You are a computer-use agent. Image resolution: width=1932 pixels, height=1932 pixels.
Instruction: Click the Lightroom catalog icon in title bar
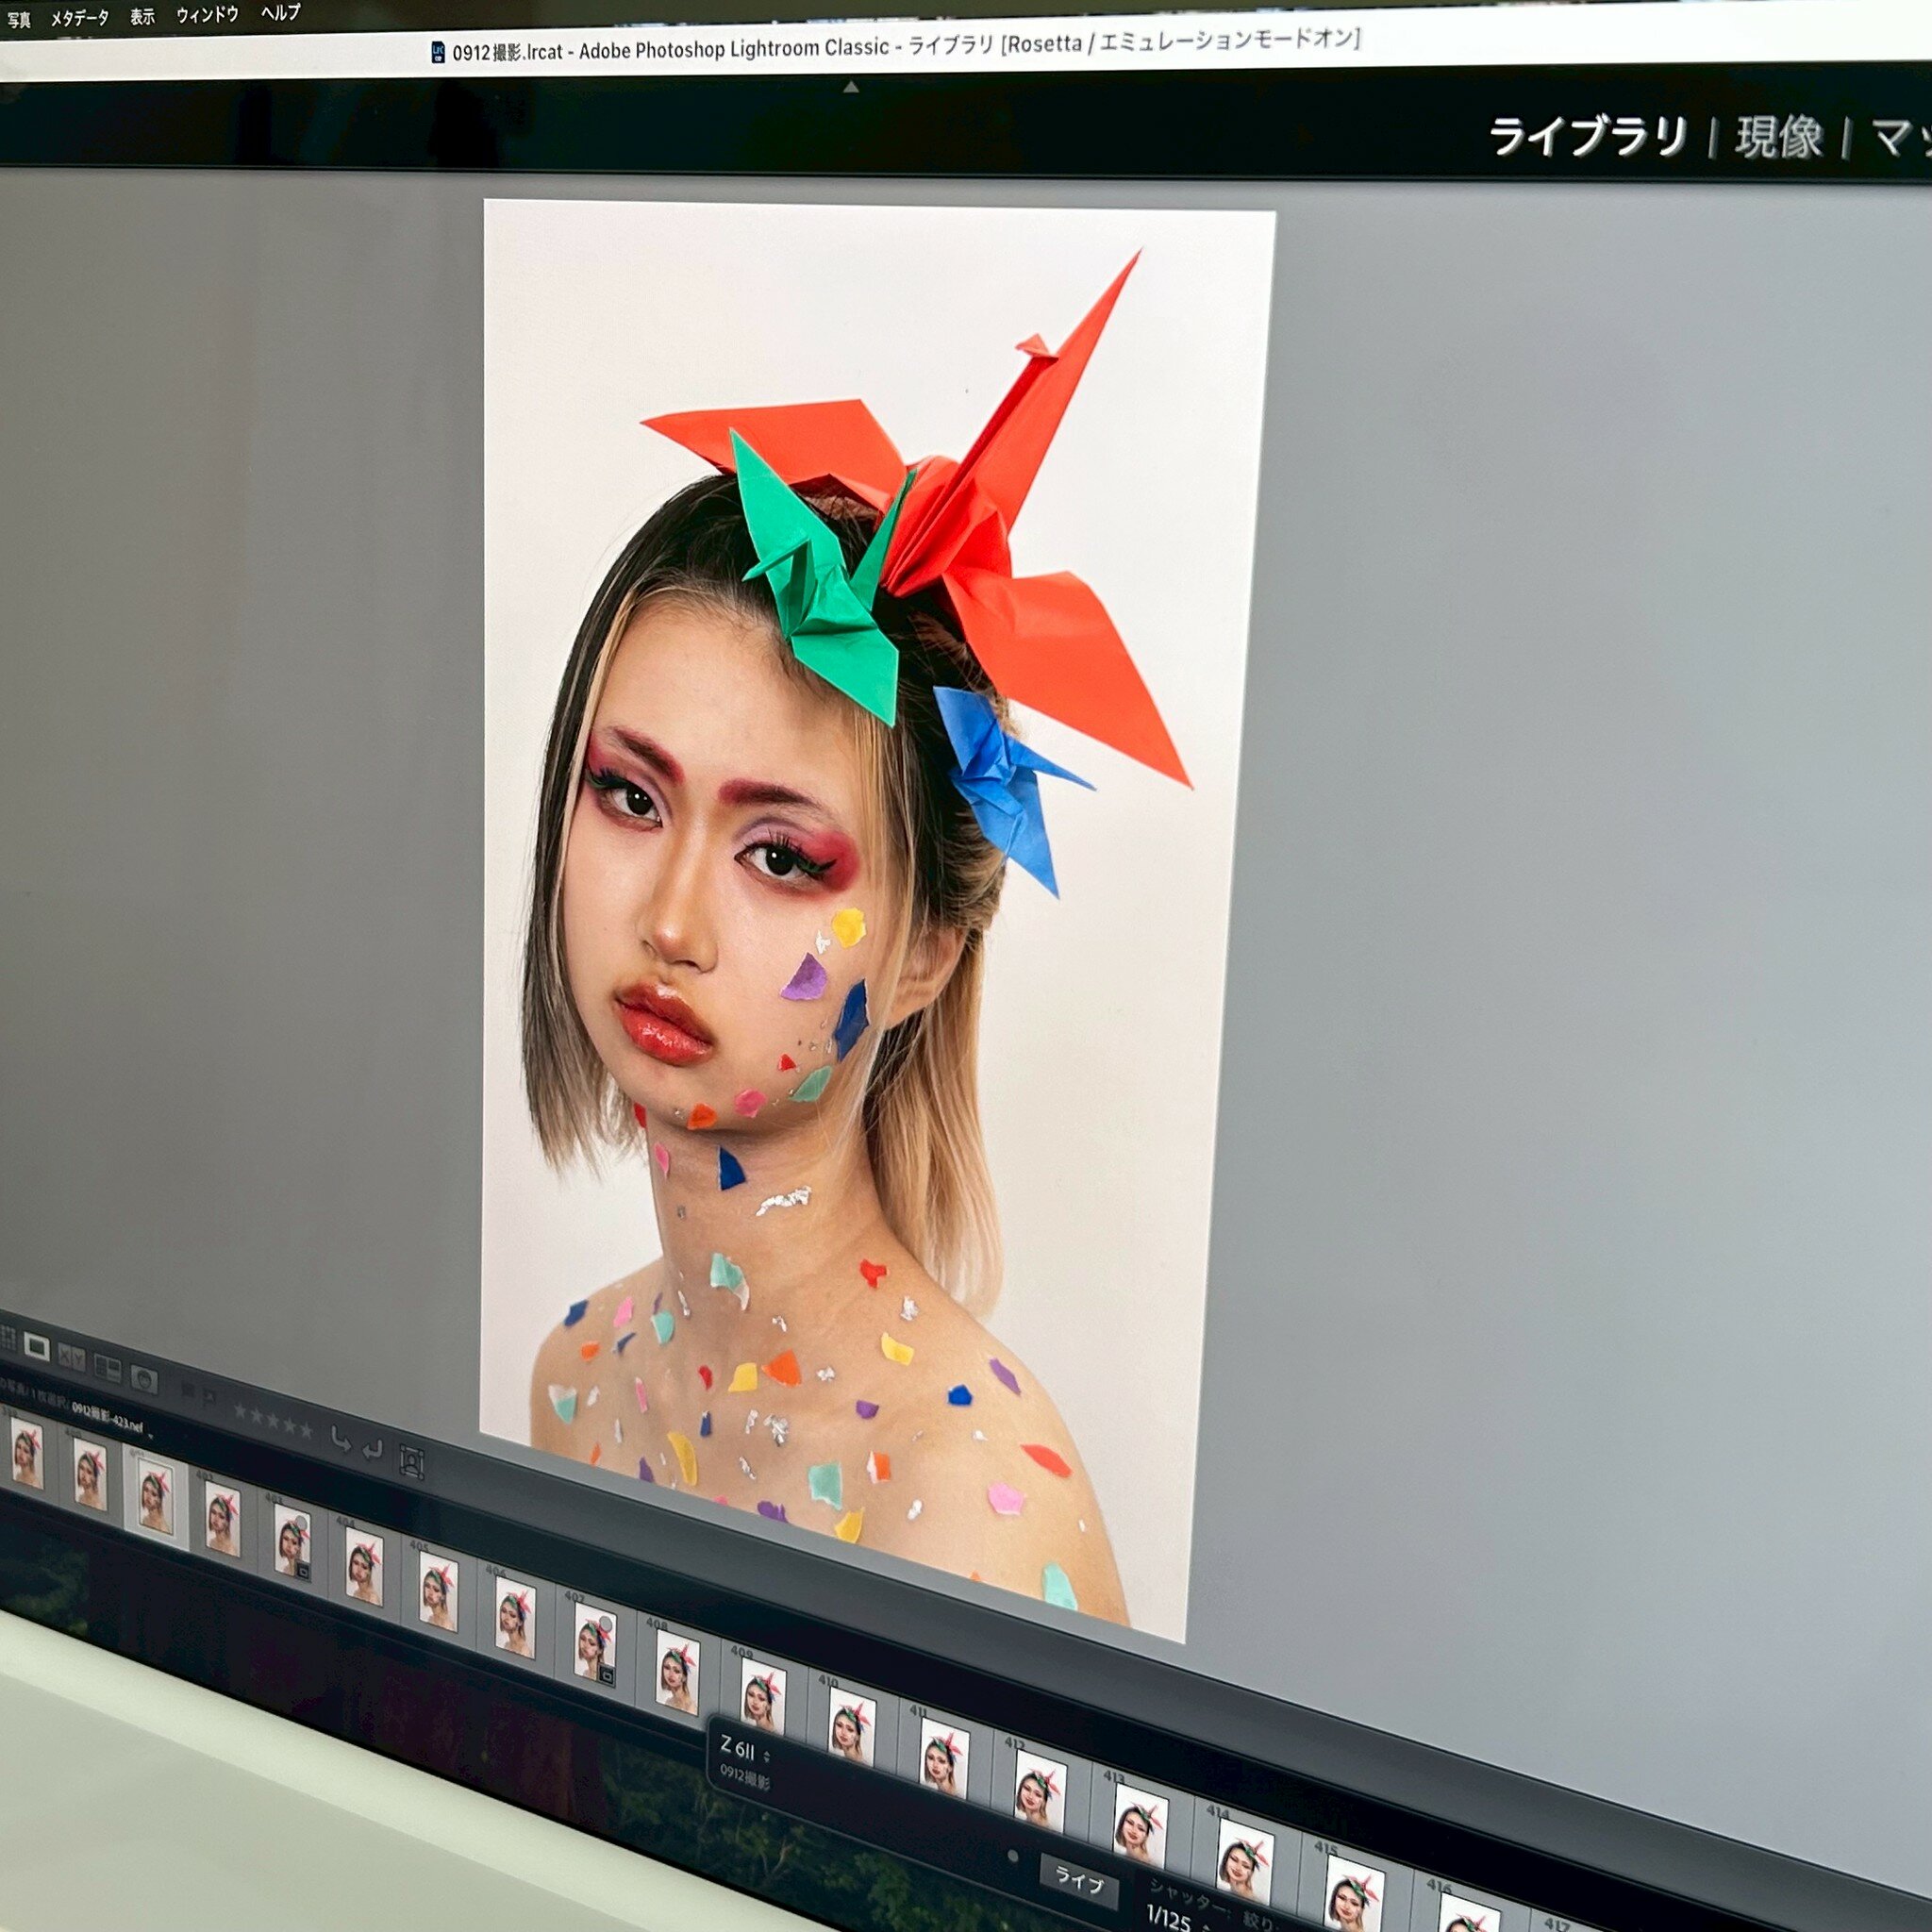click(x=437, y=52)
